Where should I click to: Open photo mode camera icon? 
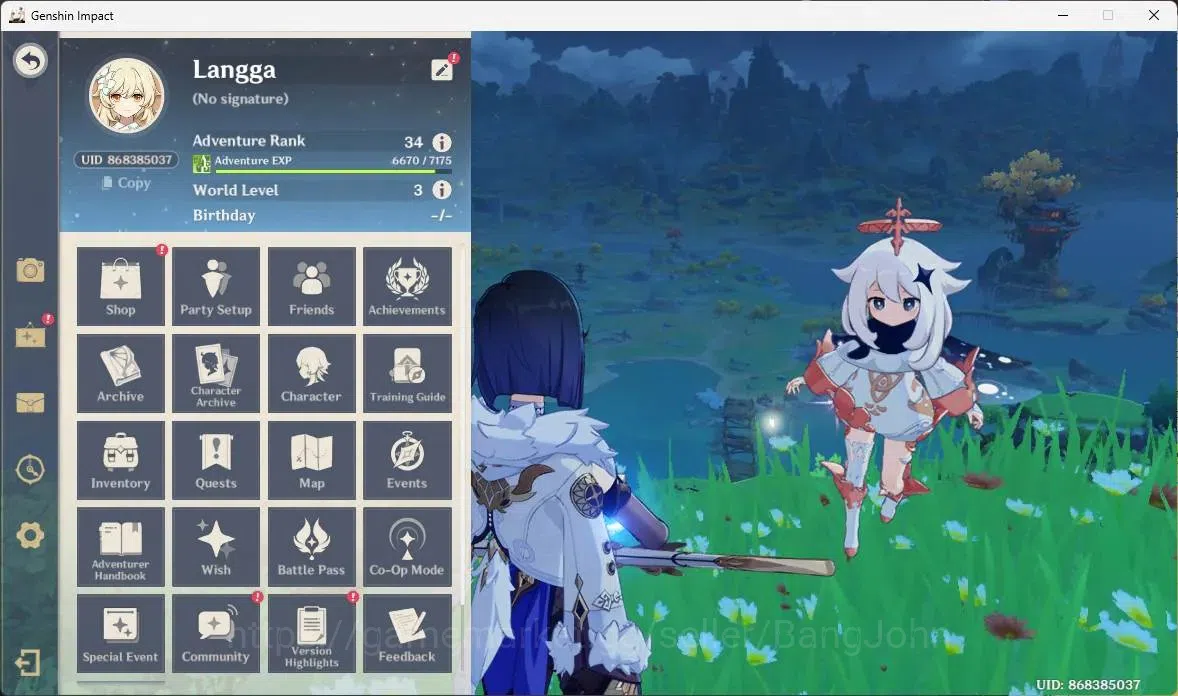[x=30, y=269]
